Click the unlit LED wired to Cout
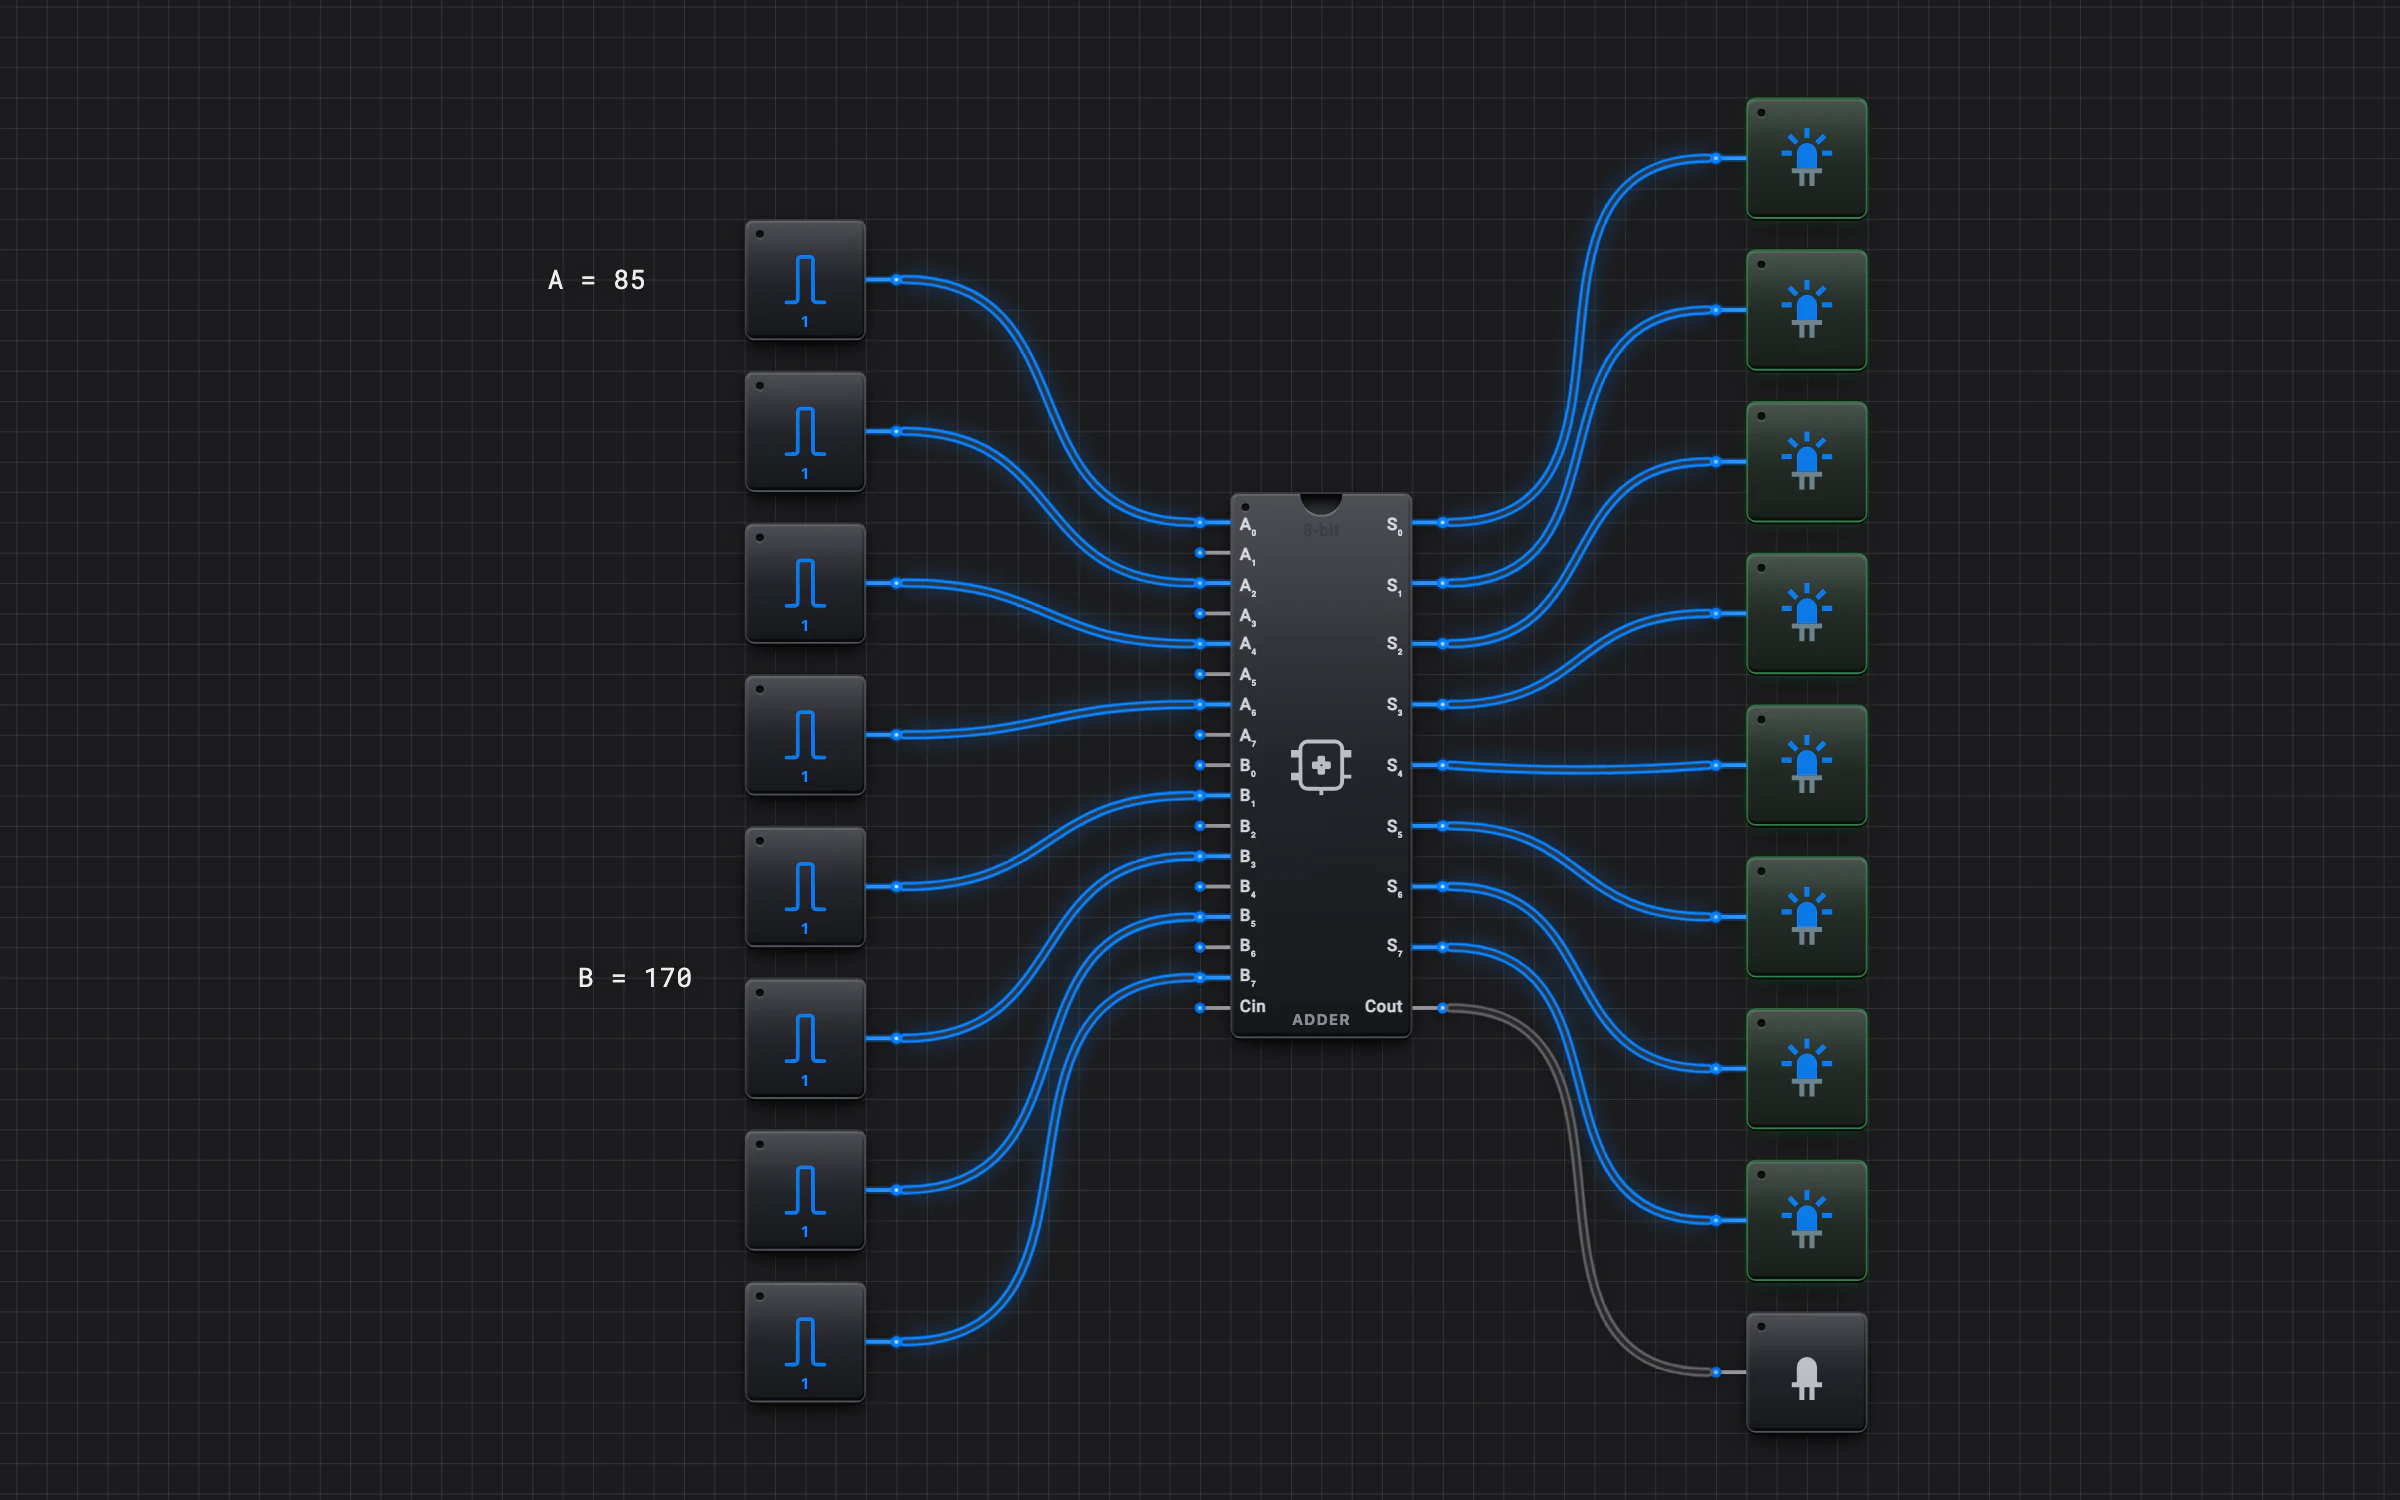 click(x=1806, y=1372)
